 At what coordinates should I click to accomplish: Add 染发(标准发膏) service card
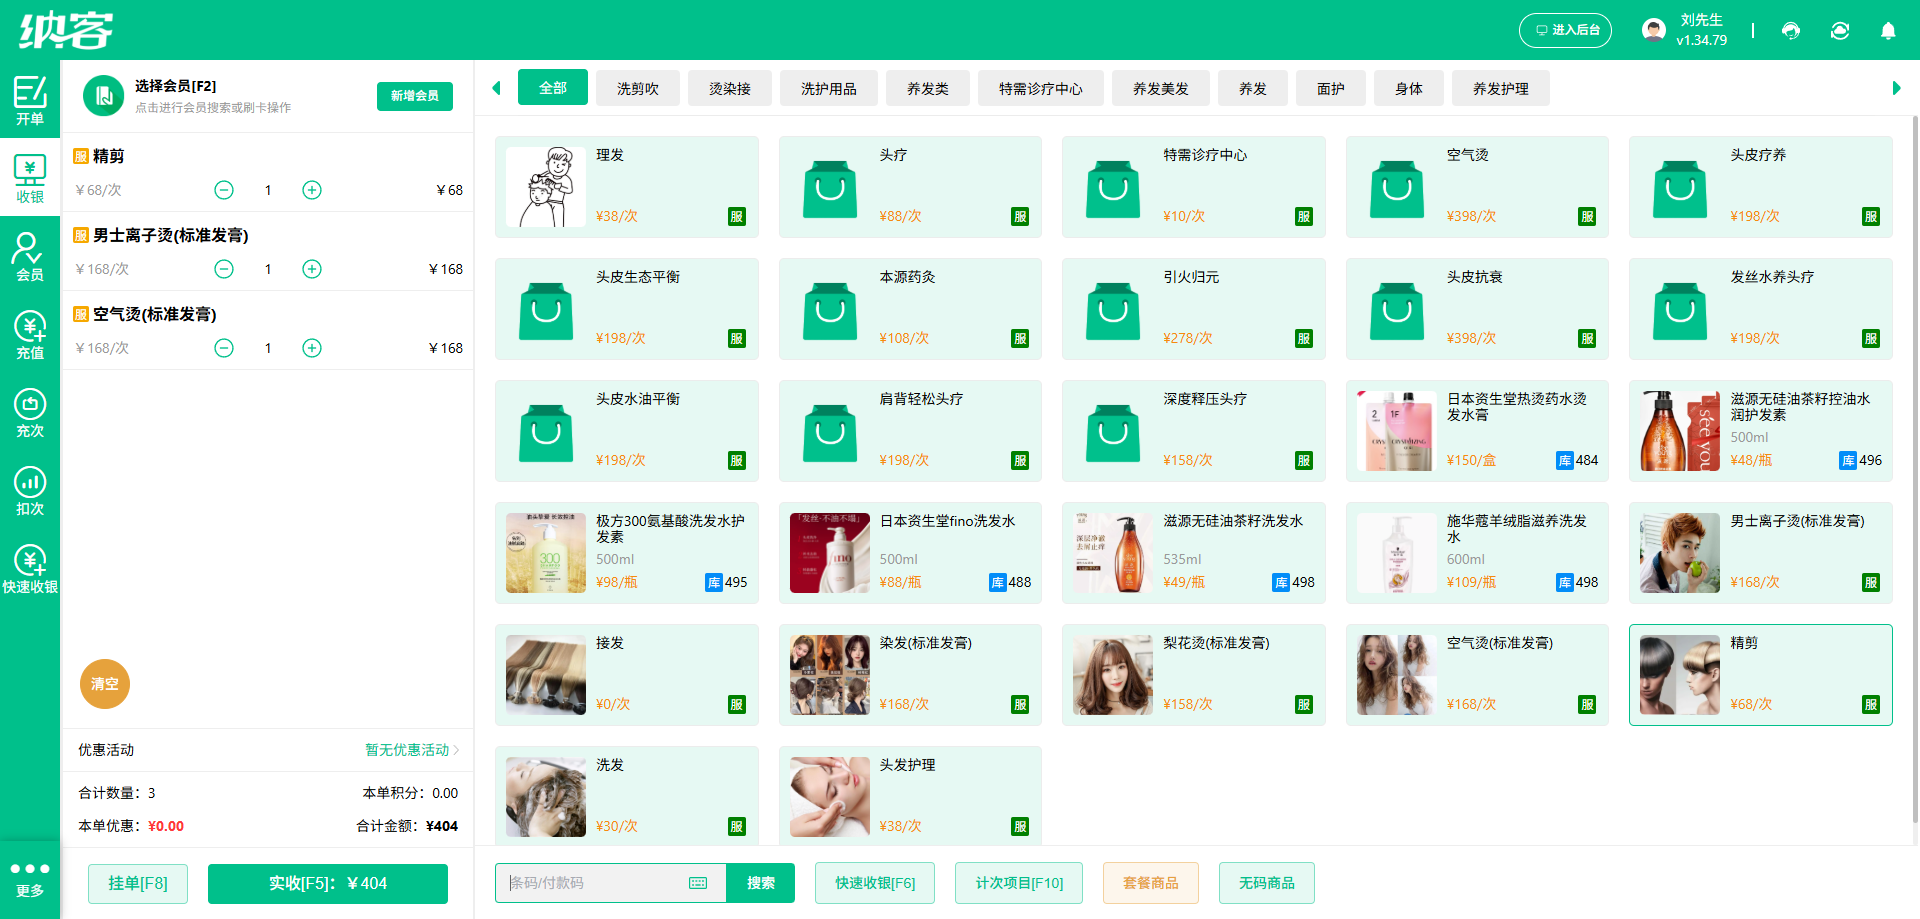click(910, 675)
